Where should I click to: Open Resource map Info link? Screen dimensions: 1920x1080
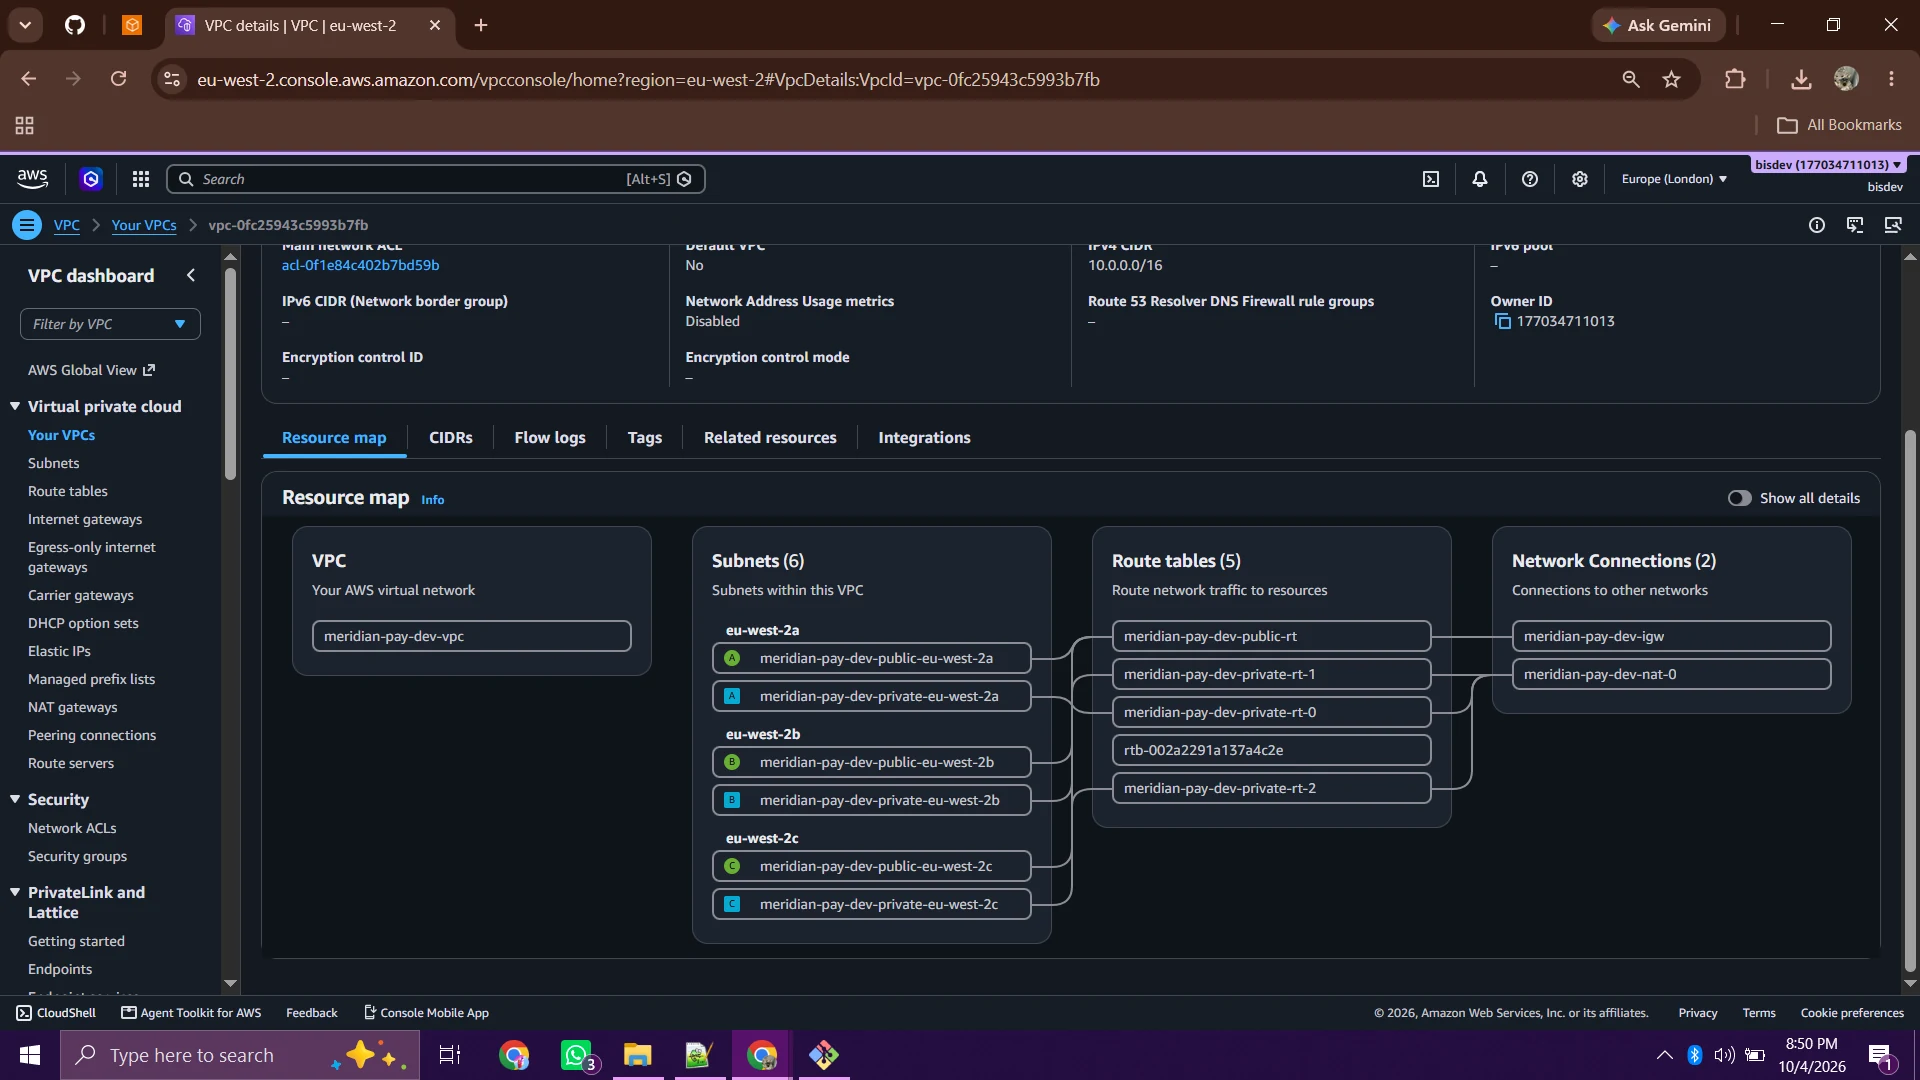coord(433,500)
